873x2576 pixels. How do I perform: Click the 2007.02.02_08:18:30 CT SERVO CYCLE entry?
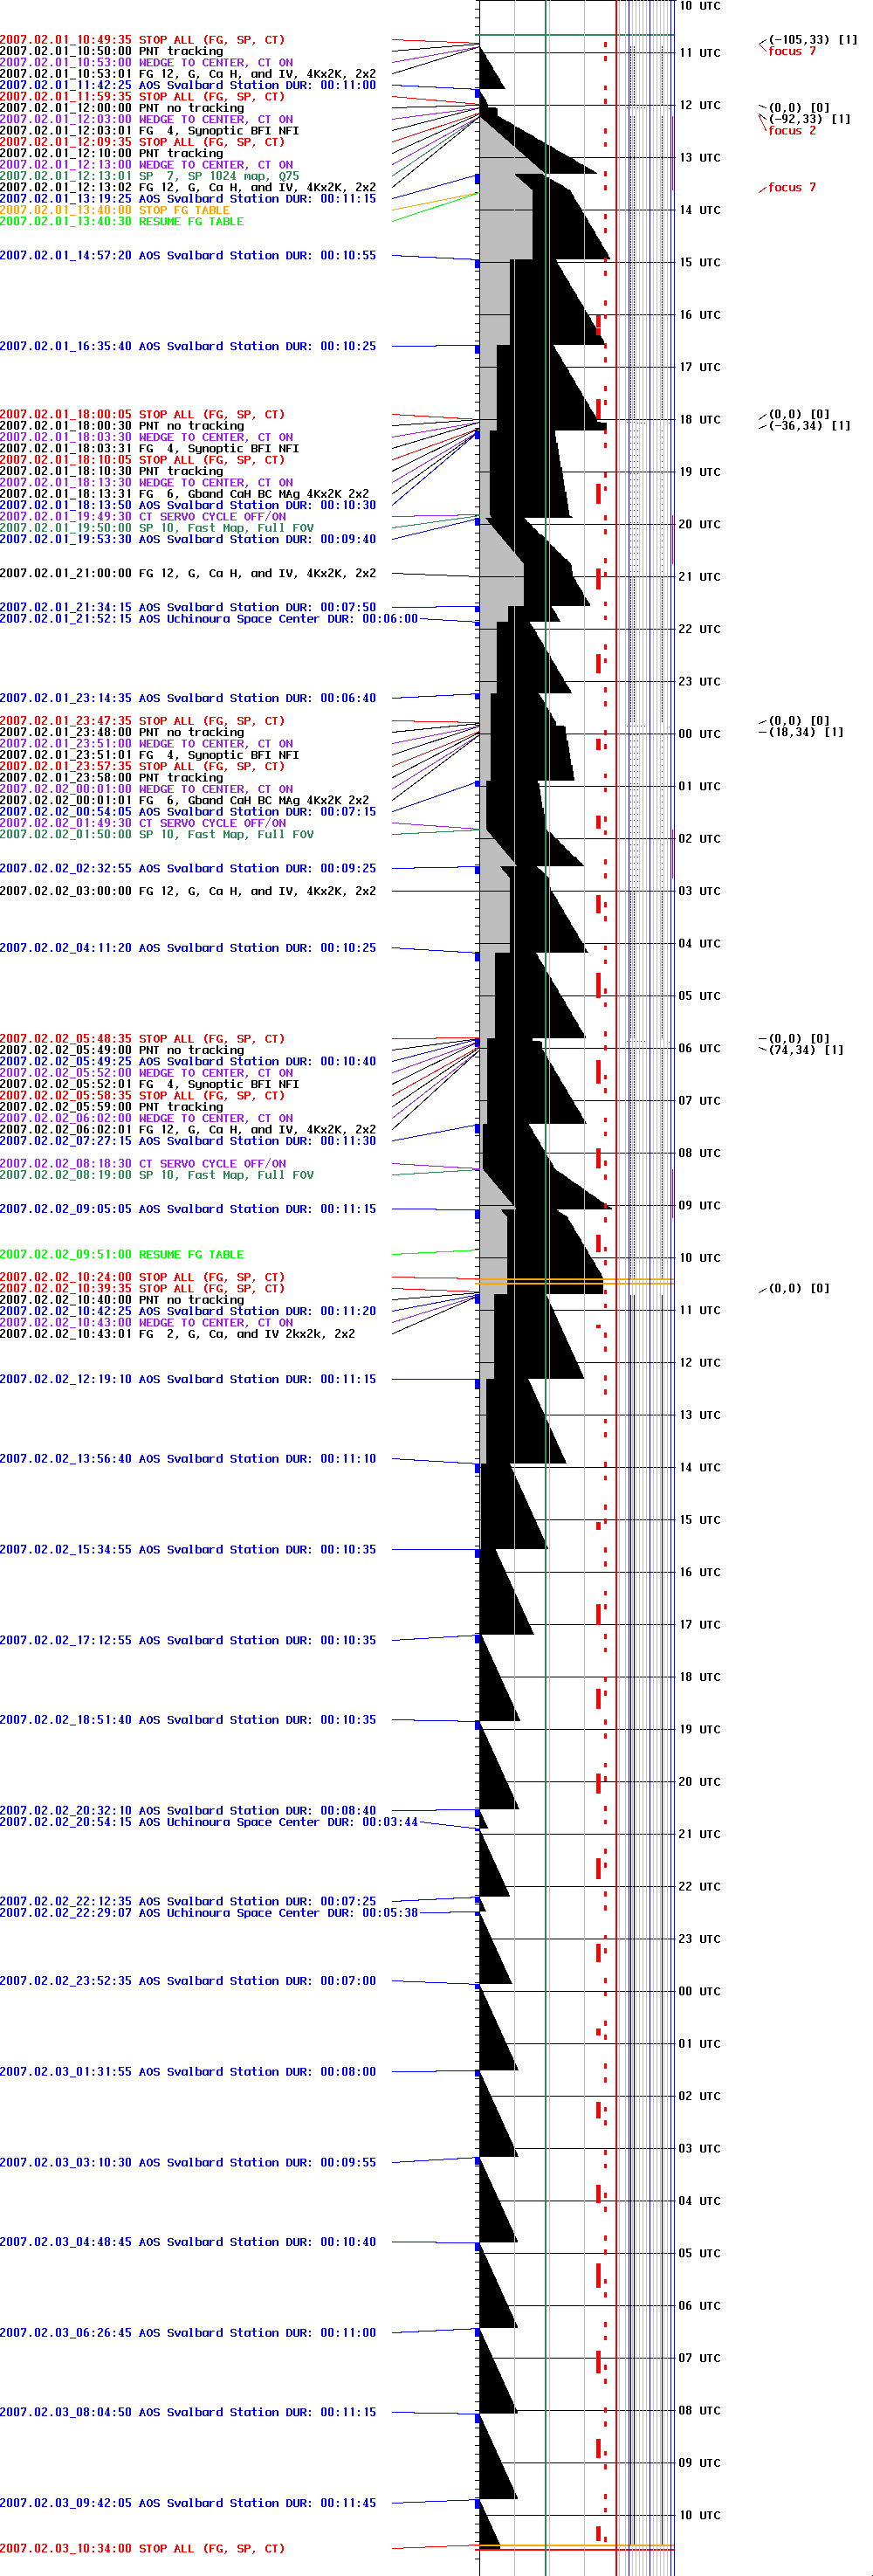pyautogui.click(x=142, y=1164)
